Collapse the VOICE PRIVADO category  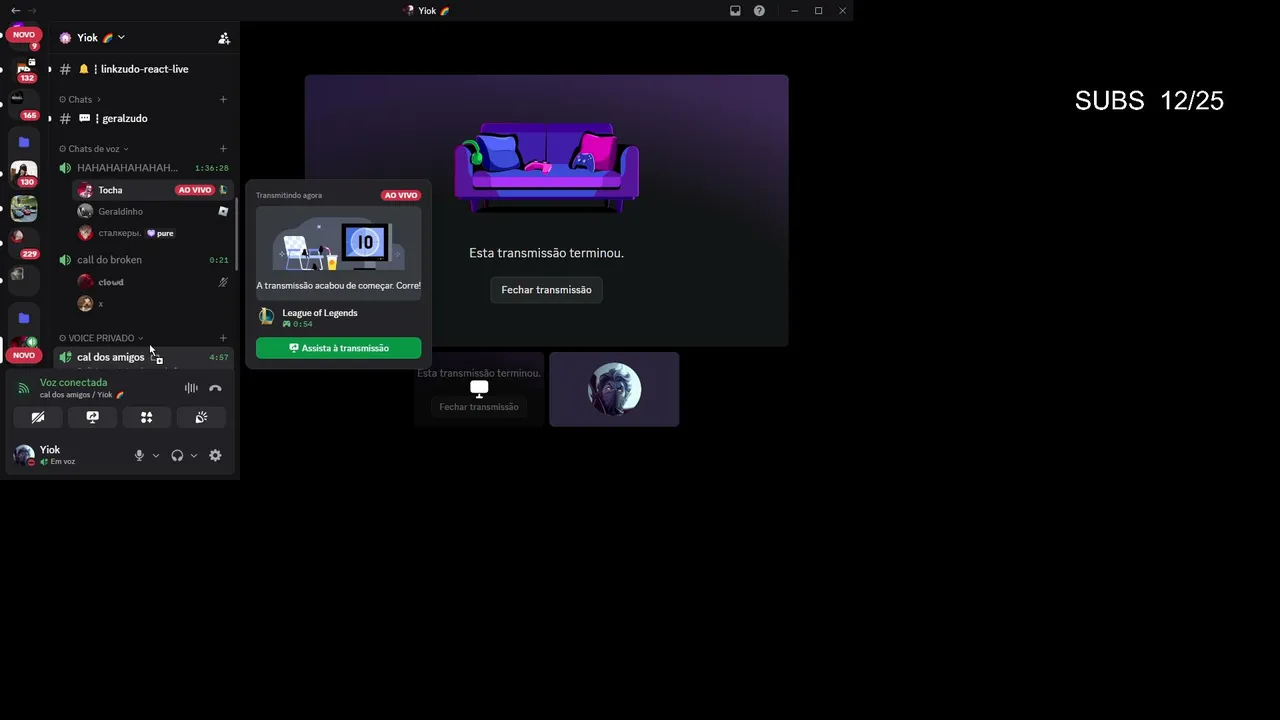point(101,338)
